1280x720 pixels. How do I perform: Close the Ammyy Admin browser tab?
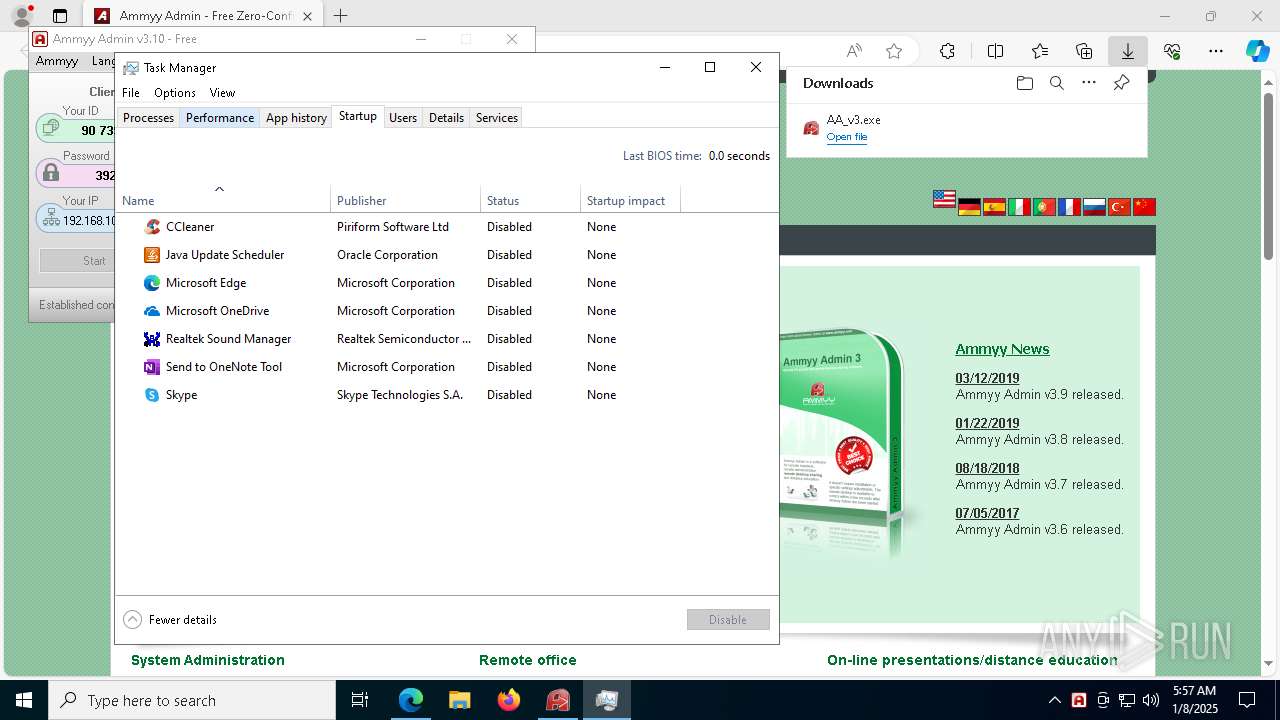[x=307, y=16]
